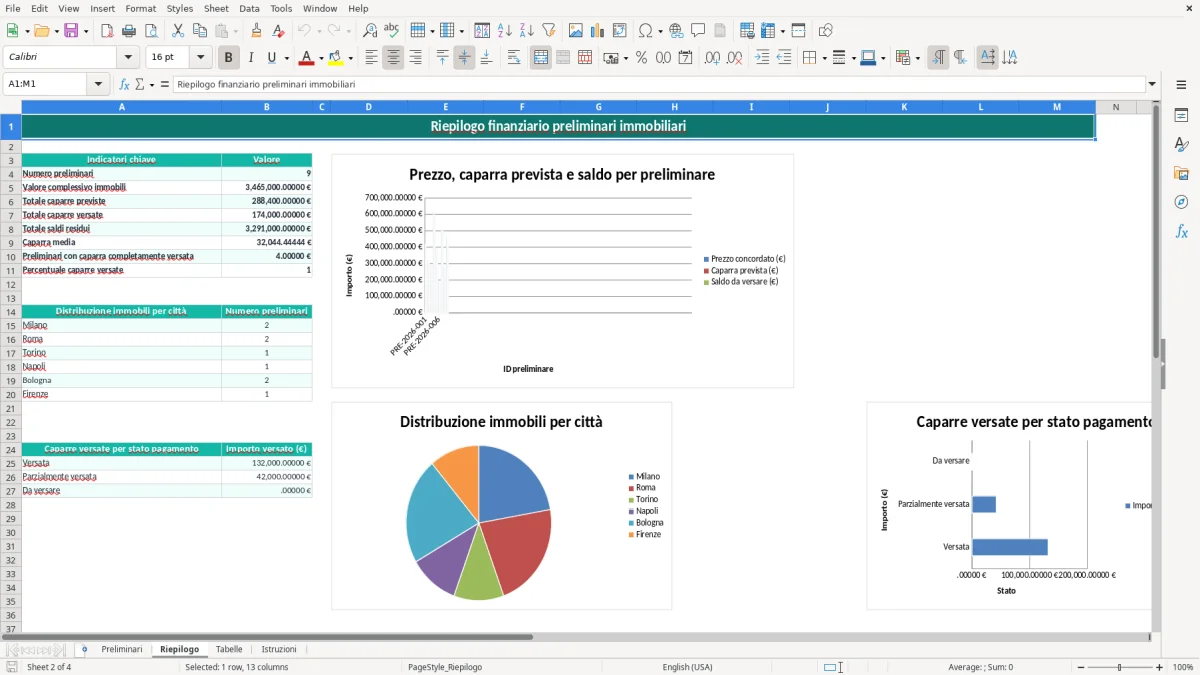Click the Copy icon

tap(200, 31)
